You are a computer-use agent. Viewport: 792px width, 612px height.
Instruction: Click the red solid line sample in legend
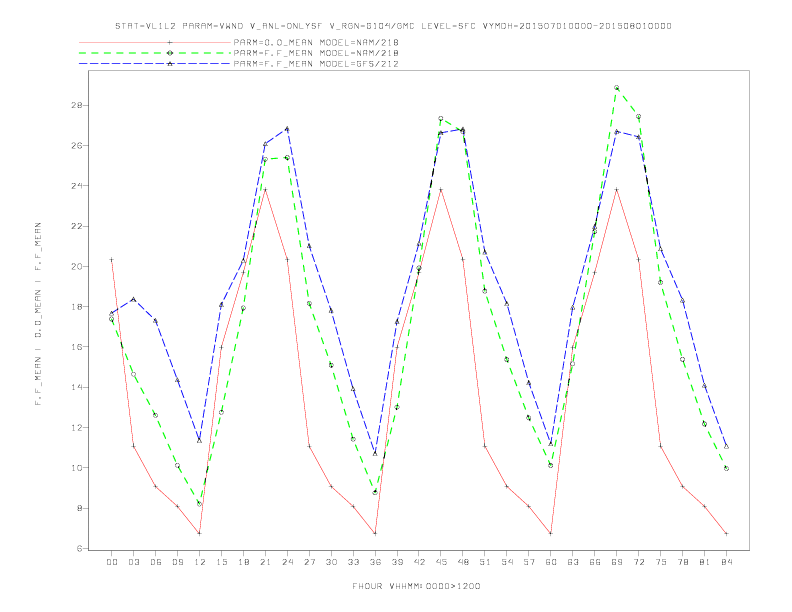point(155,42)
